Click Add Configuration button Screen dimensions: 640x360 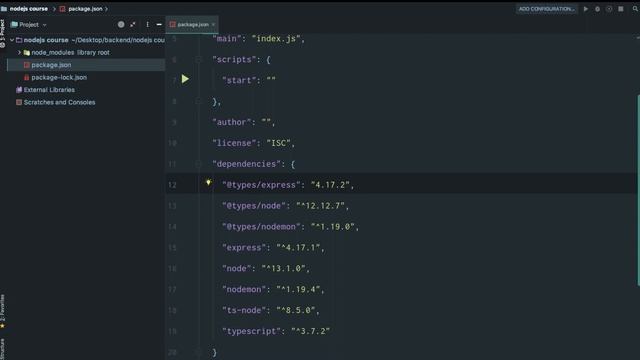[x=547, y=9]
